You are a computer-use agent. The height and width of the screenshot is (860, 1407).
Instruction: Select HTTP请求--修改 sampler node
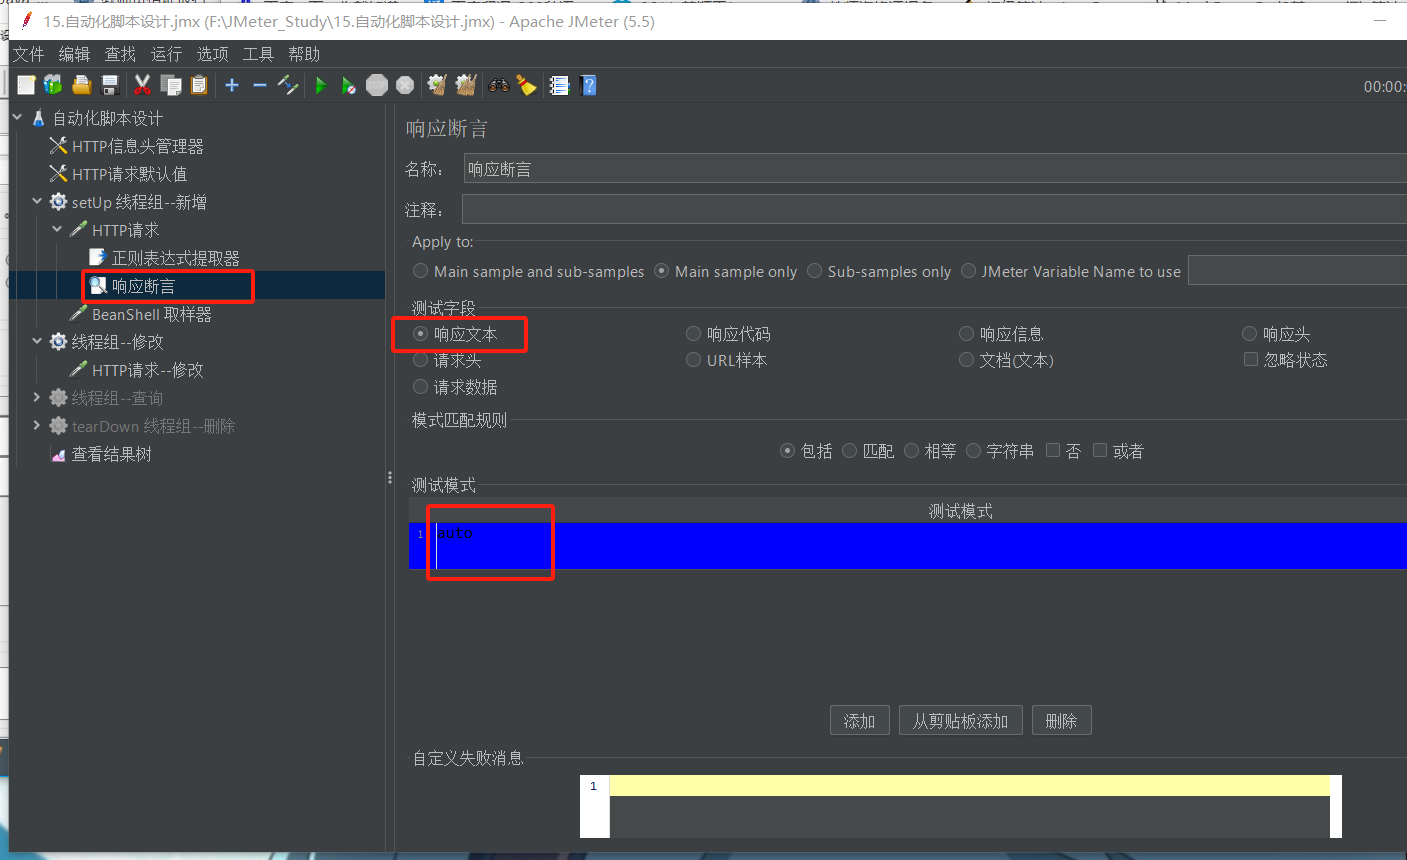pos(147,370)
